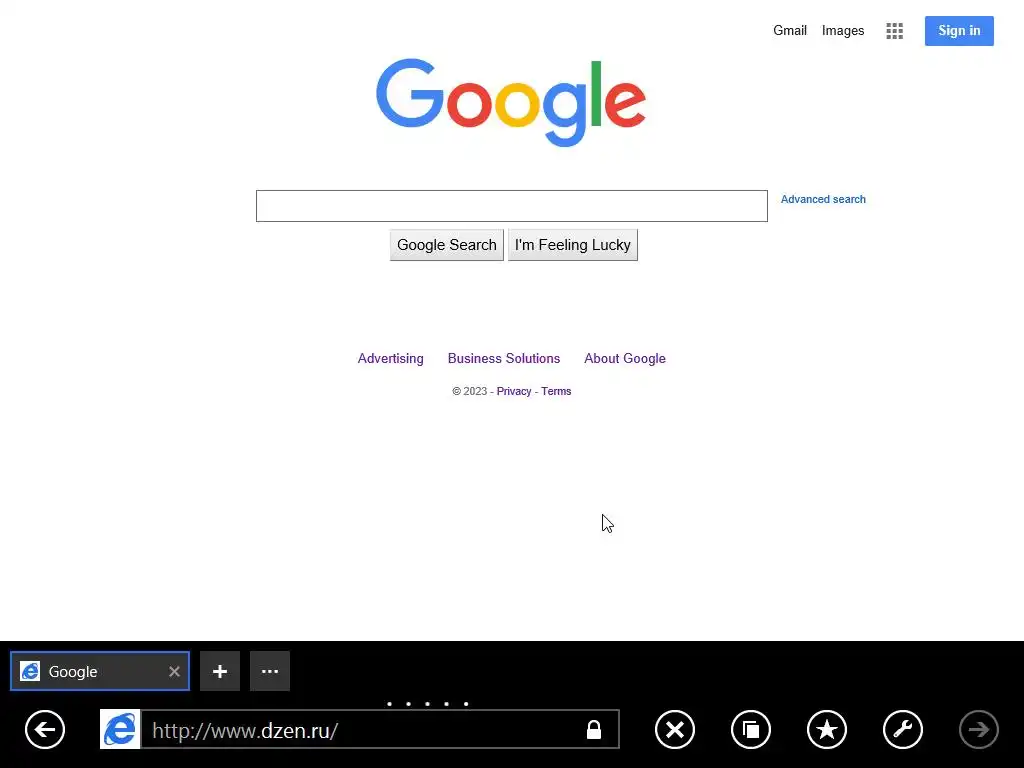This screenshot has width=1024, height=768.
Task: Click the IE favicon on Google tab
Action: 30,671
